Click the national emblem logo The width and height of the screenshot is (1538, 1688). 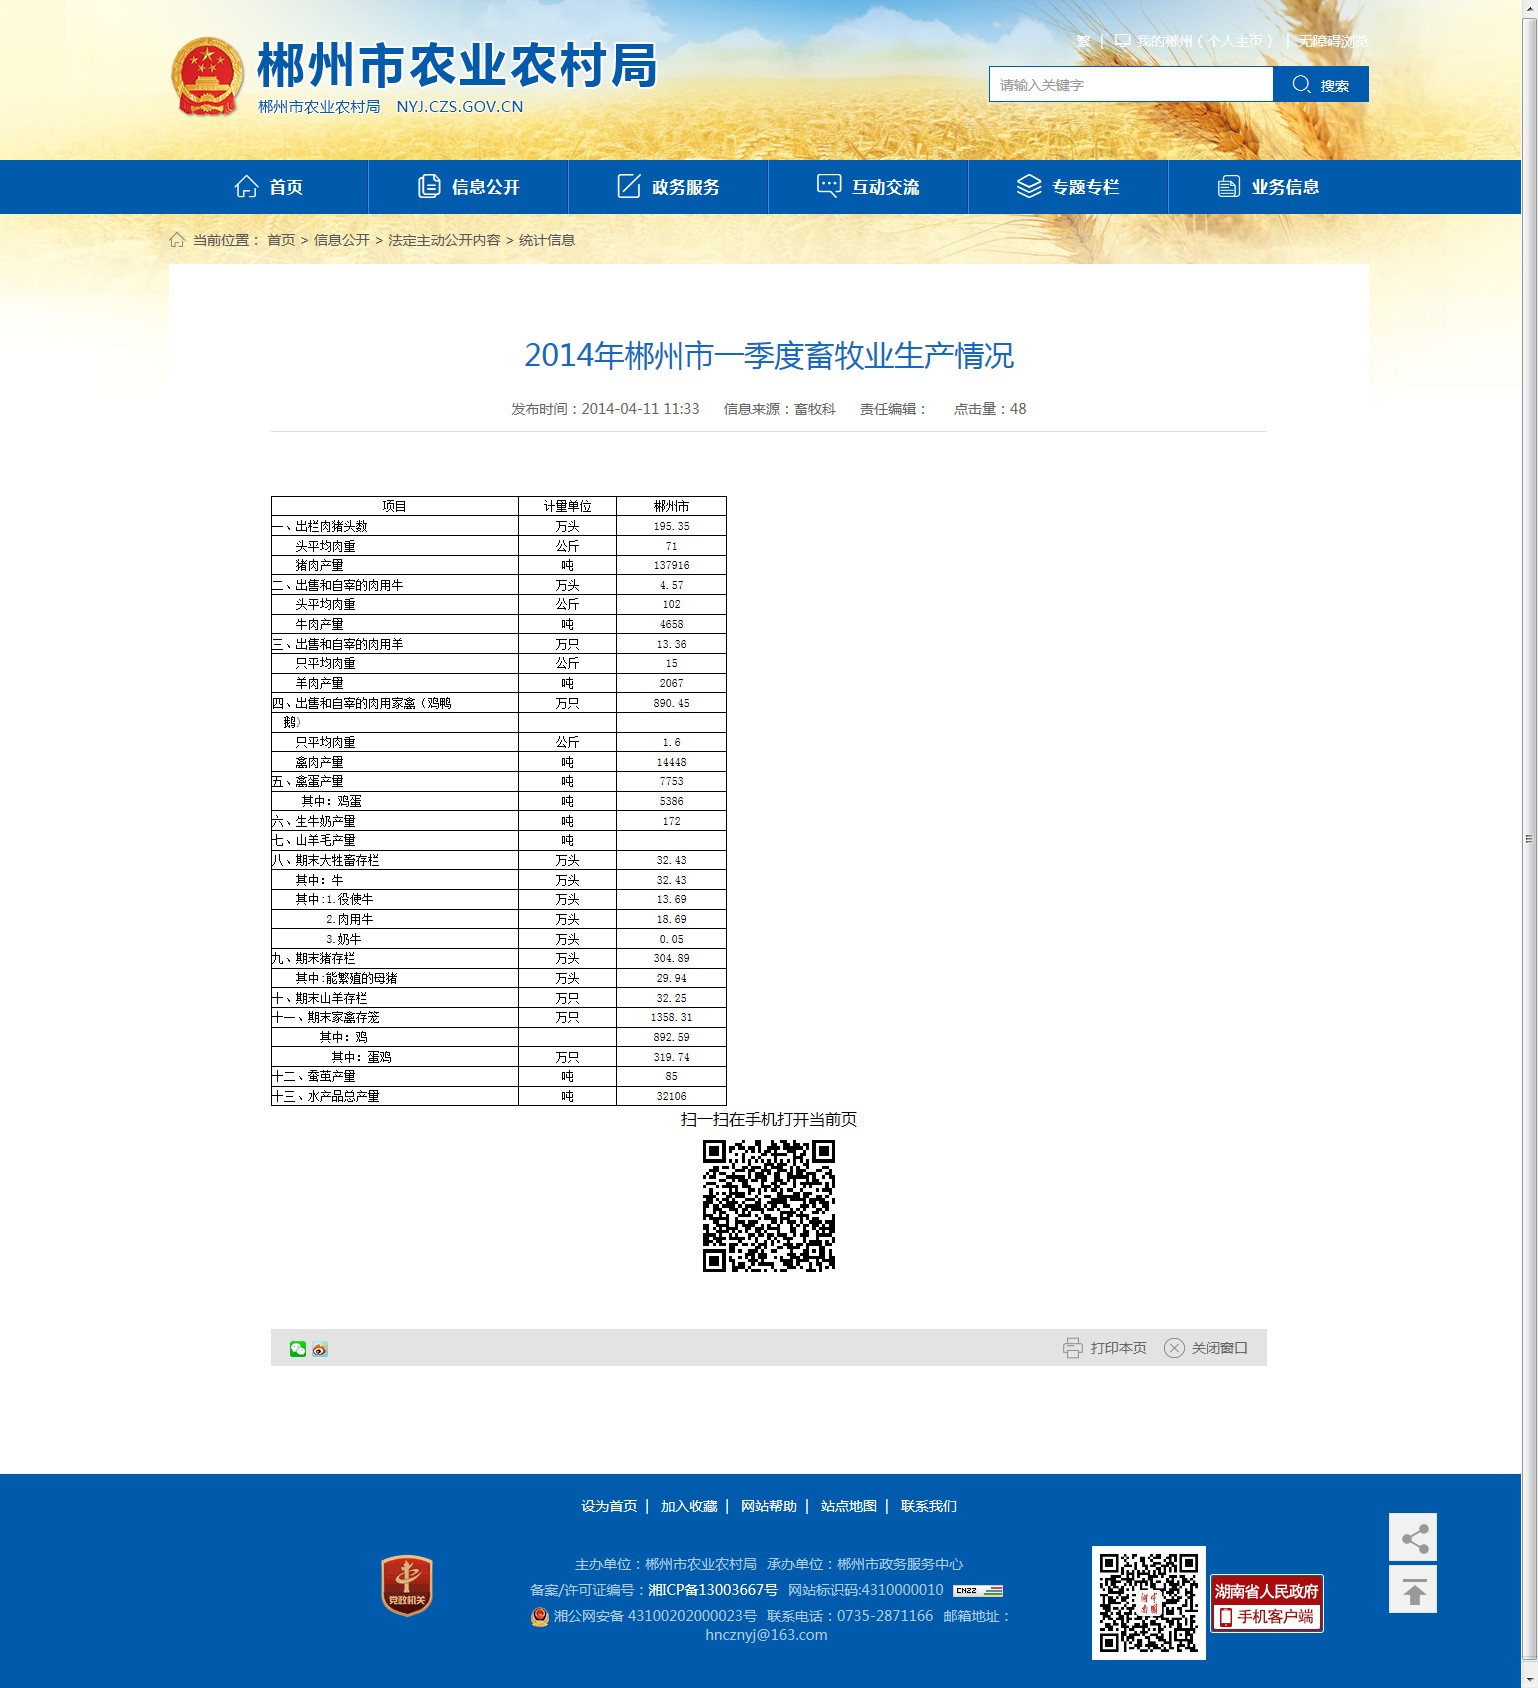tap(207, 77)
